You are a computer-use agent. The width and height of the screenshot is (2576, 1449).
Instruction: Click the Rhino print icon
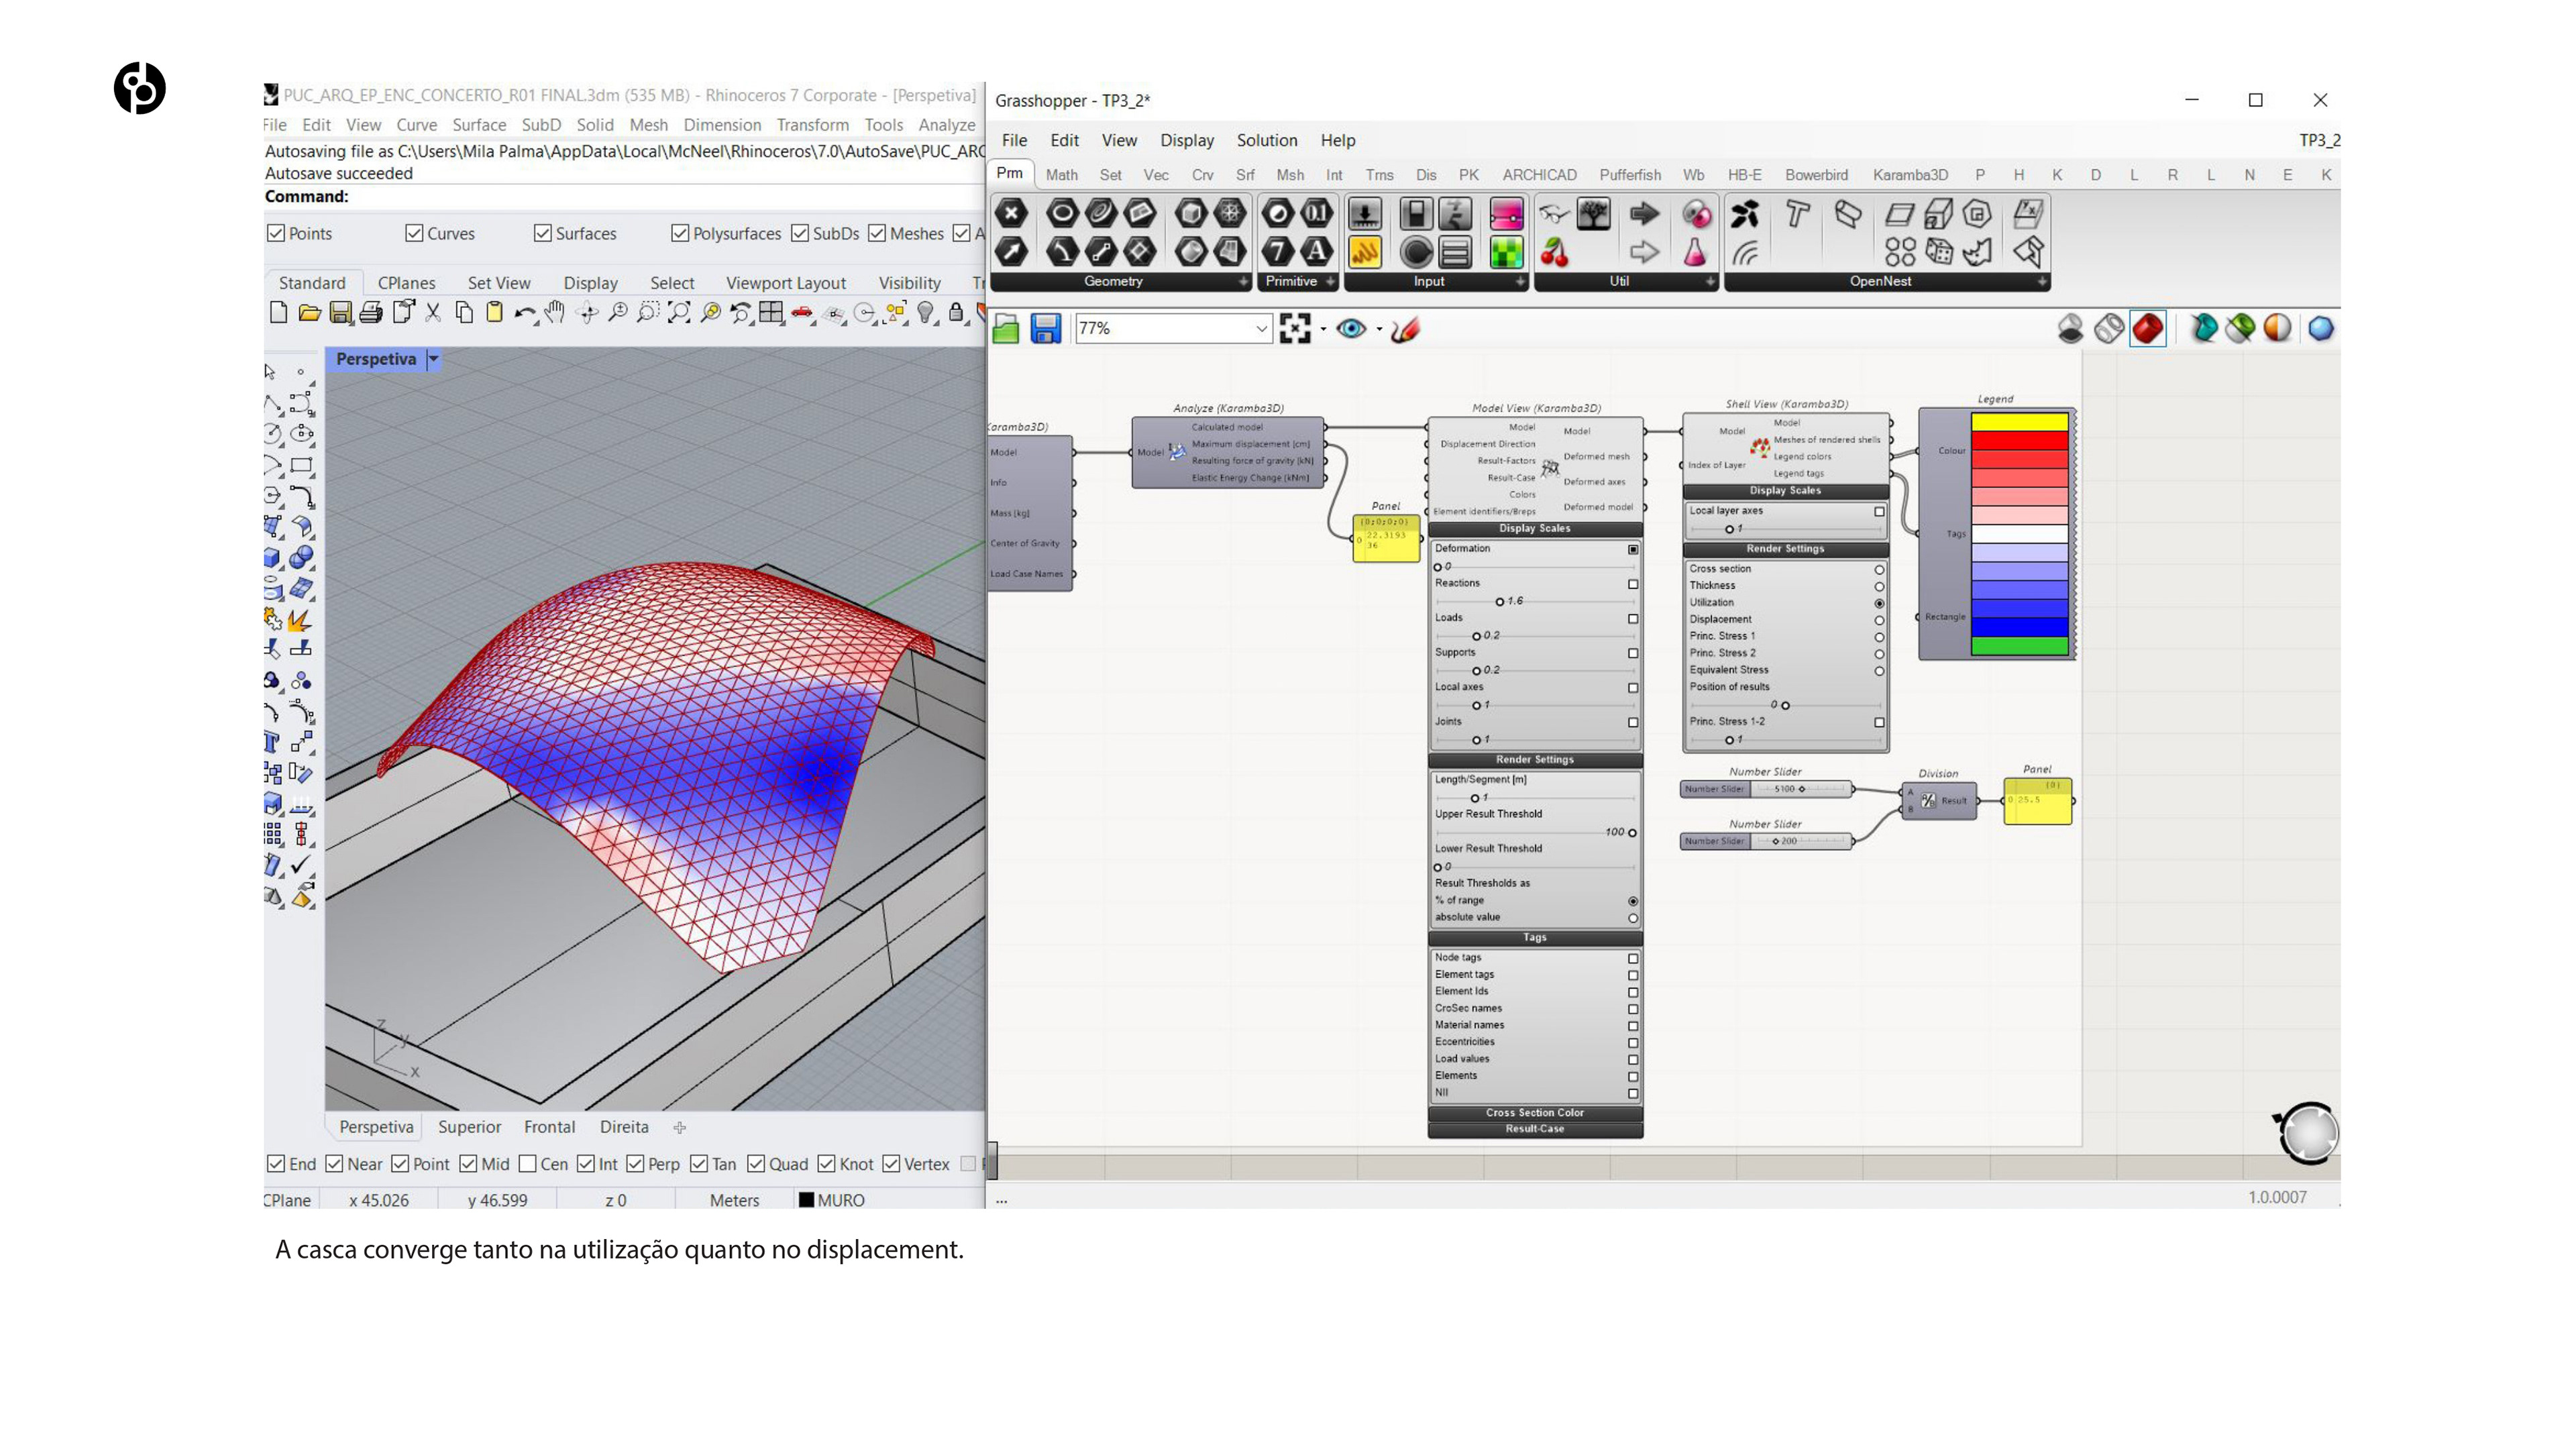tap(371, 313)
